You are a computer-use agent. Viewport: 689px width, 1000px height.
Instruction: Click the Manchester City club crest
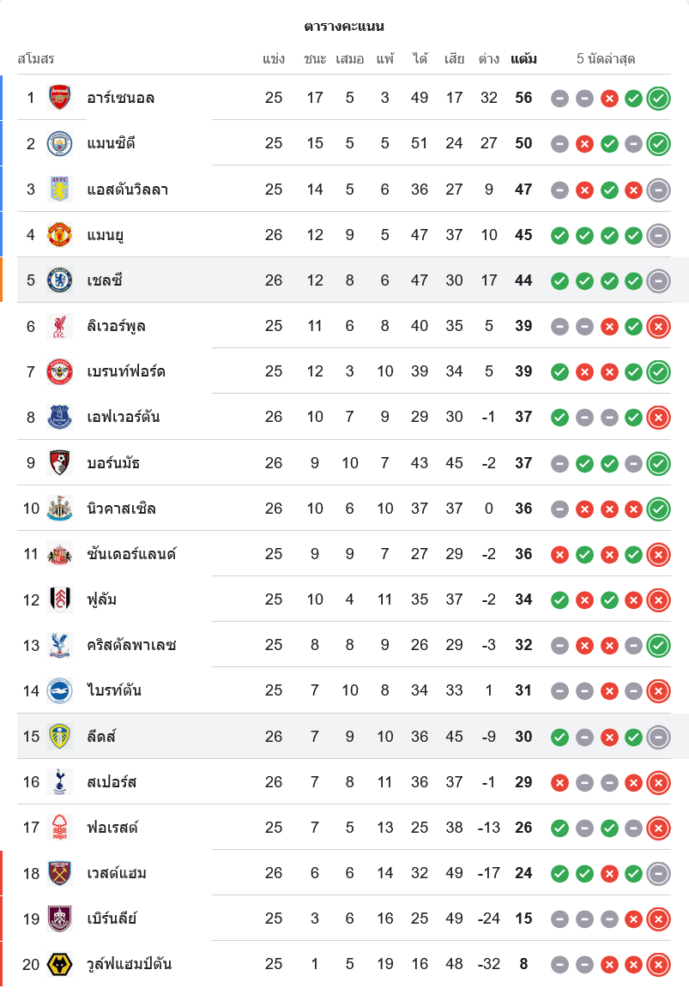(60, 144)
